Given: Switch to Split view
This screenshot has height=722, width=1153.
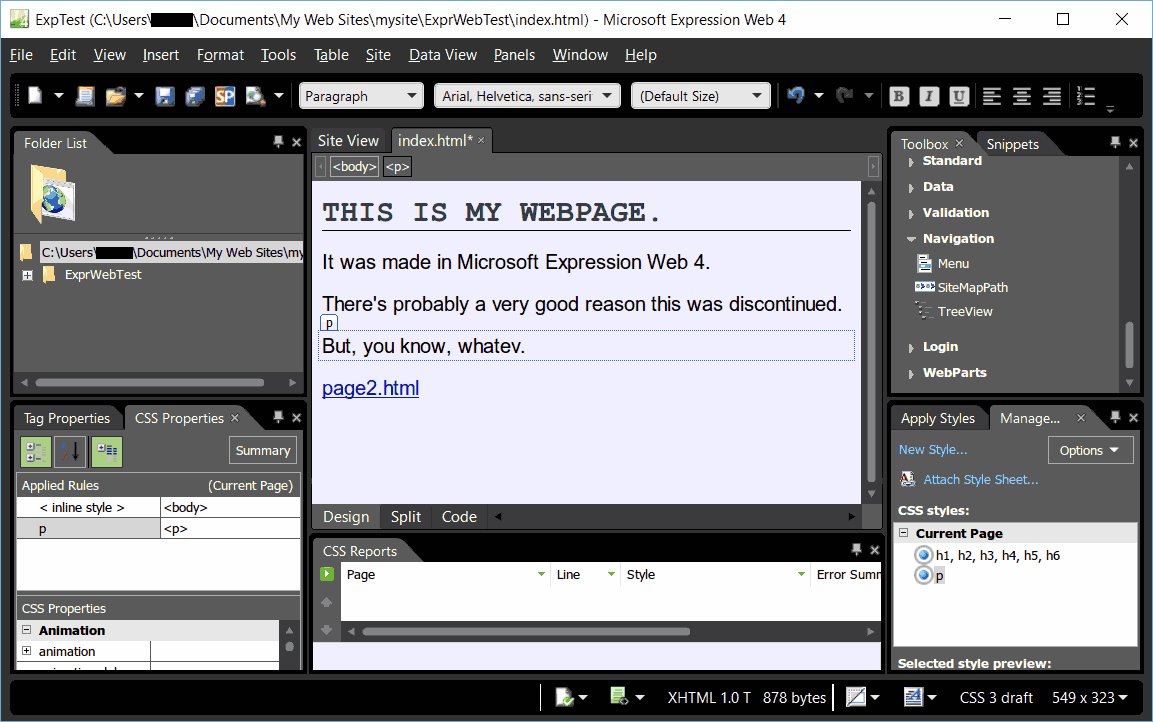Looking at the screenshot, I should tap(405, 517).
